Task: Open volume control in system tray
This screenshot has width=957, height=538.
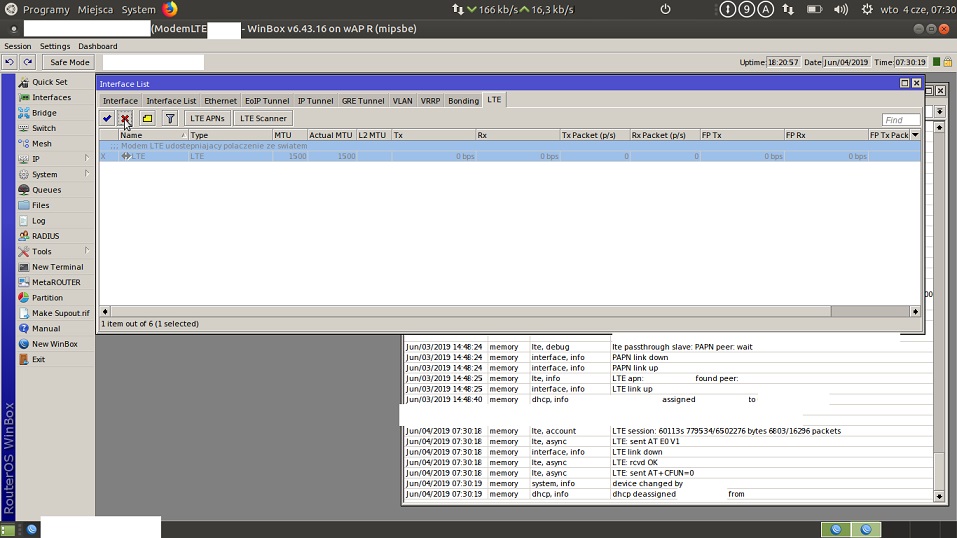Action: tap(840, 9)
